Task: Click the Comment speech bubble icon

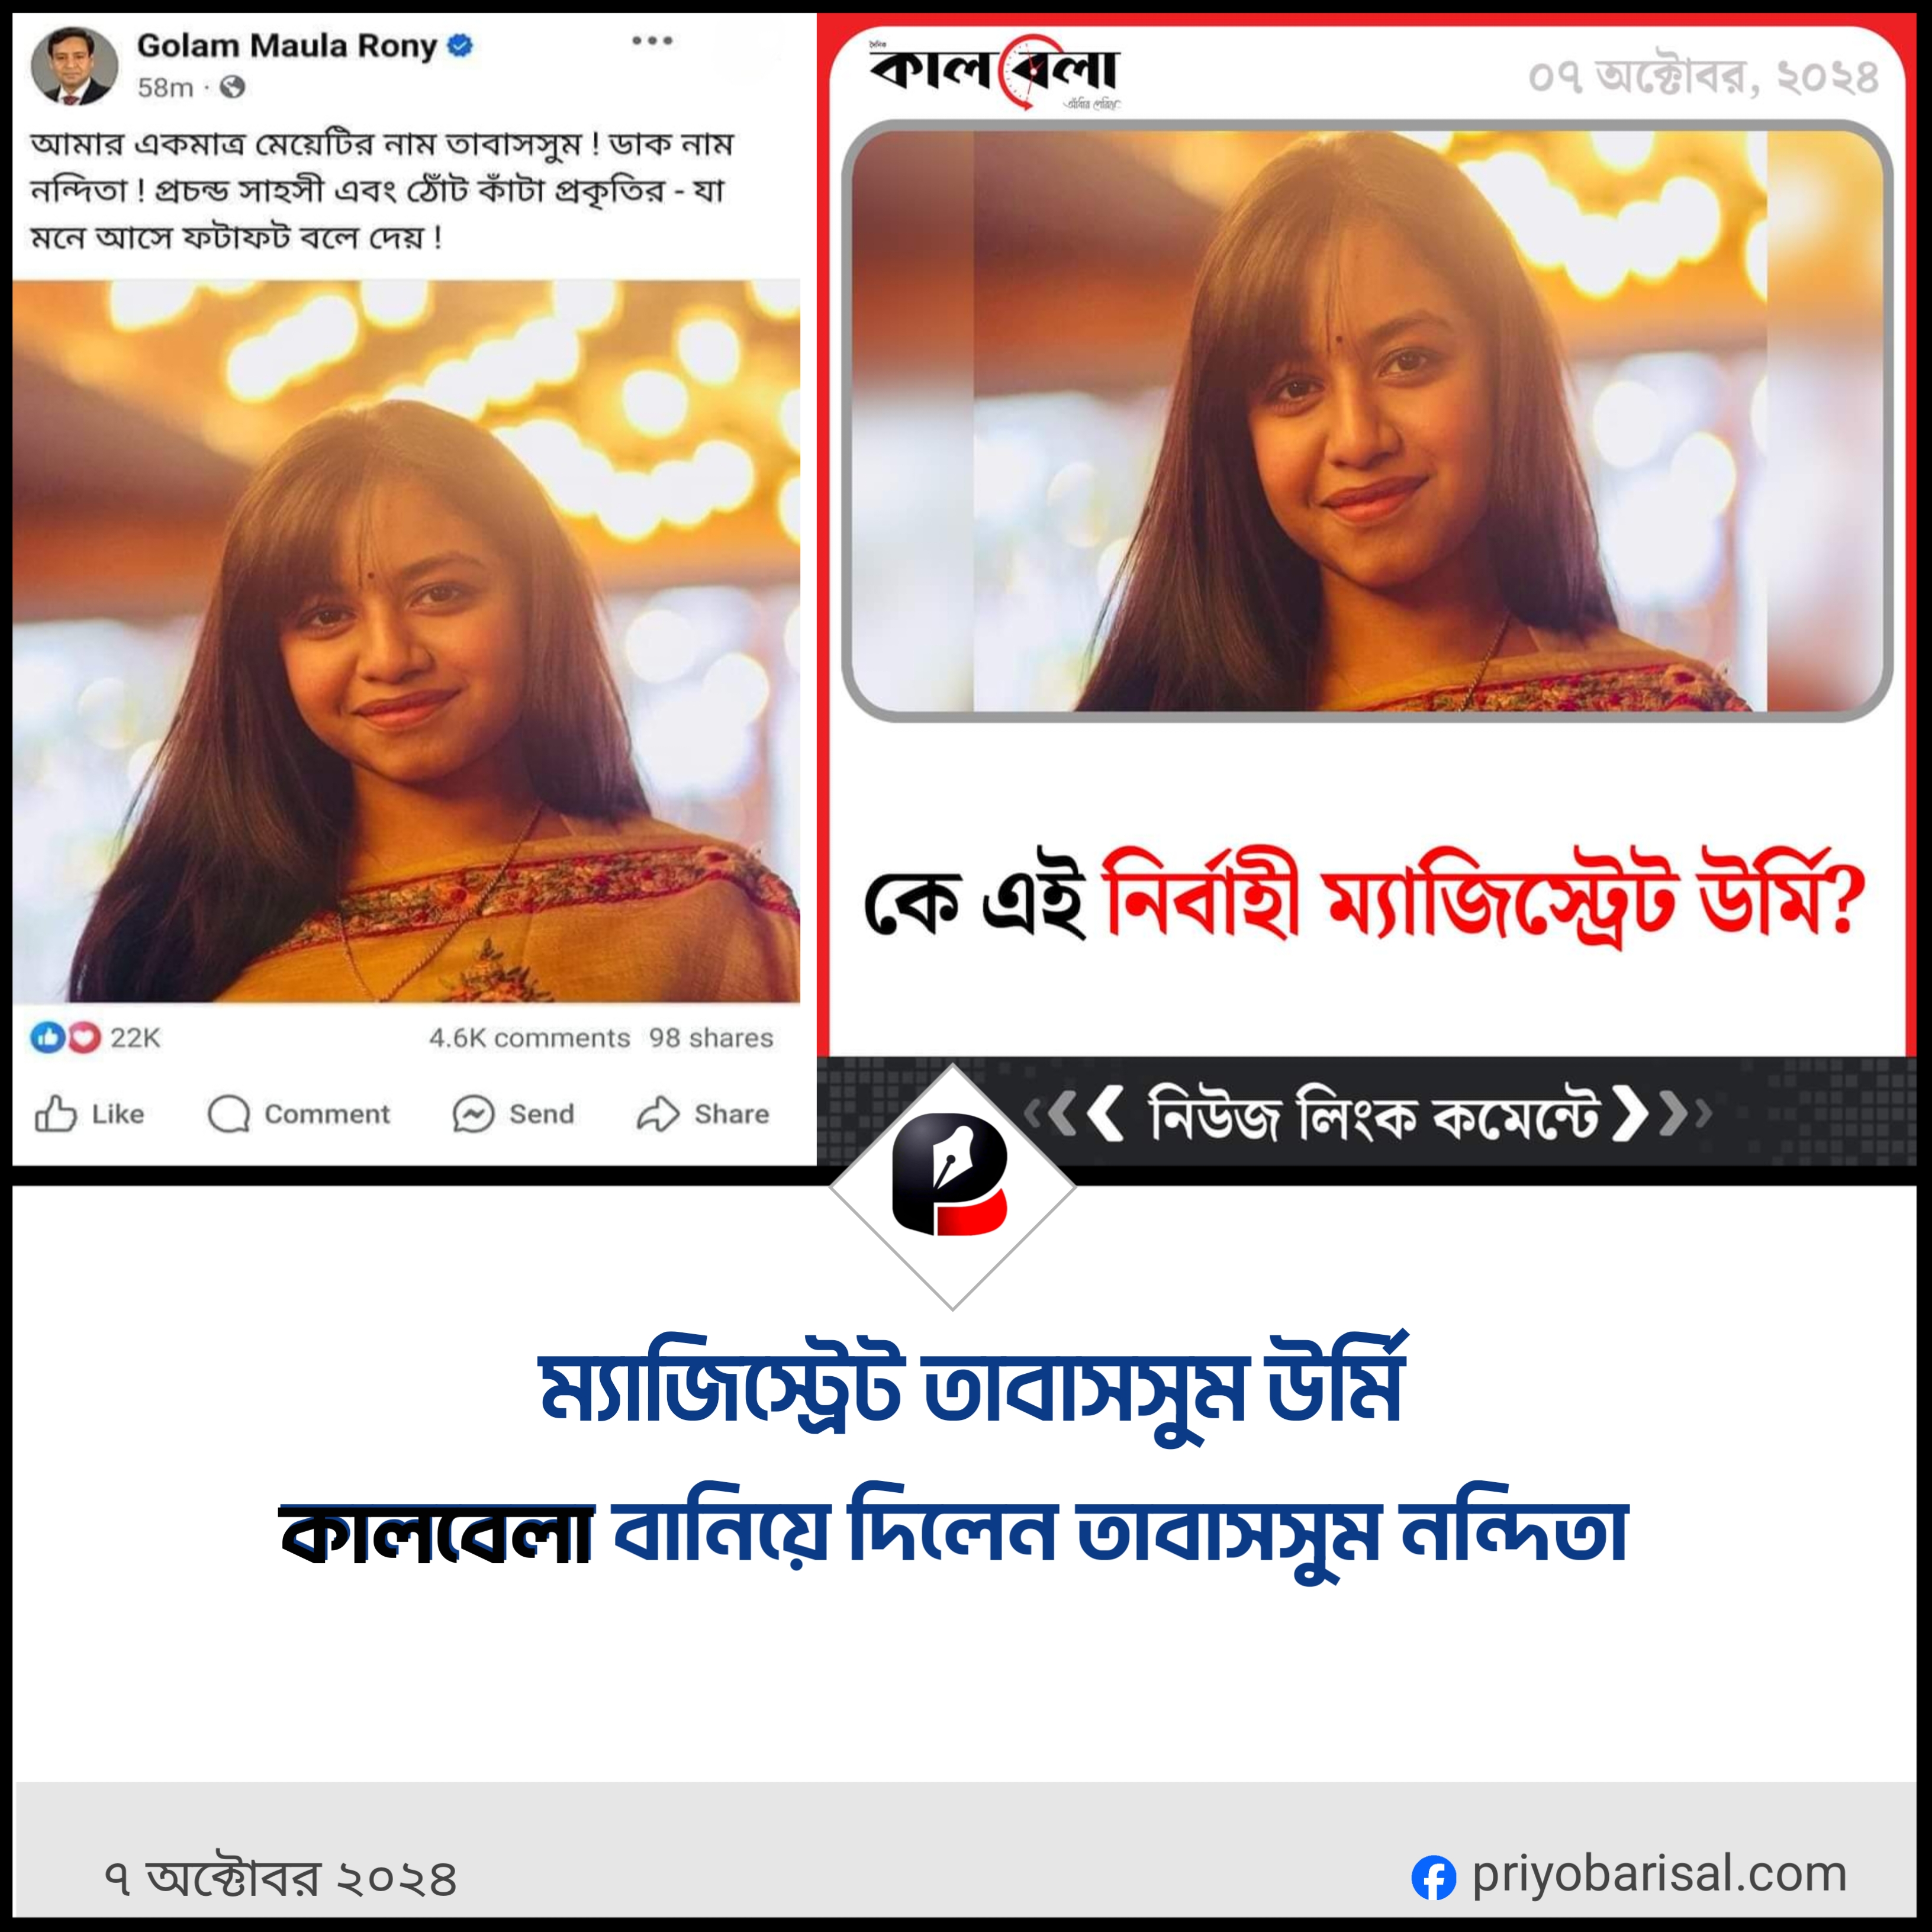Action: pyautogui.click(x=228, y=1113)
